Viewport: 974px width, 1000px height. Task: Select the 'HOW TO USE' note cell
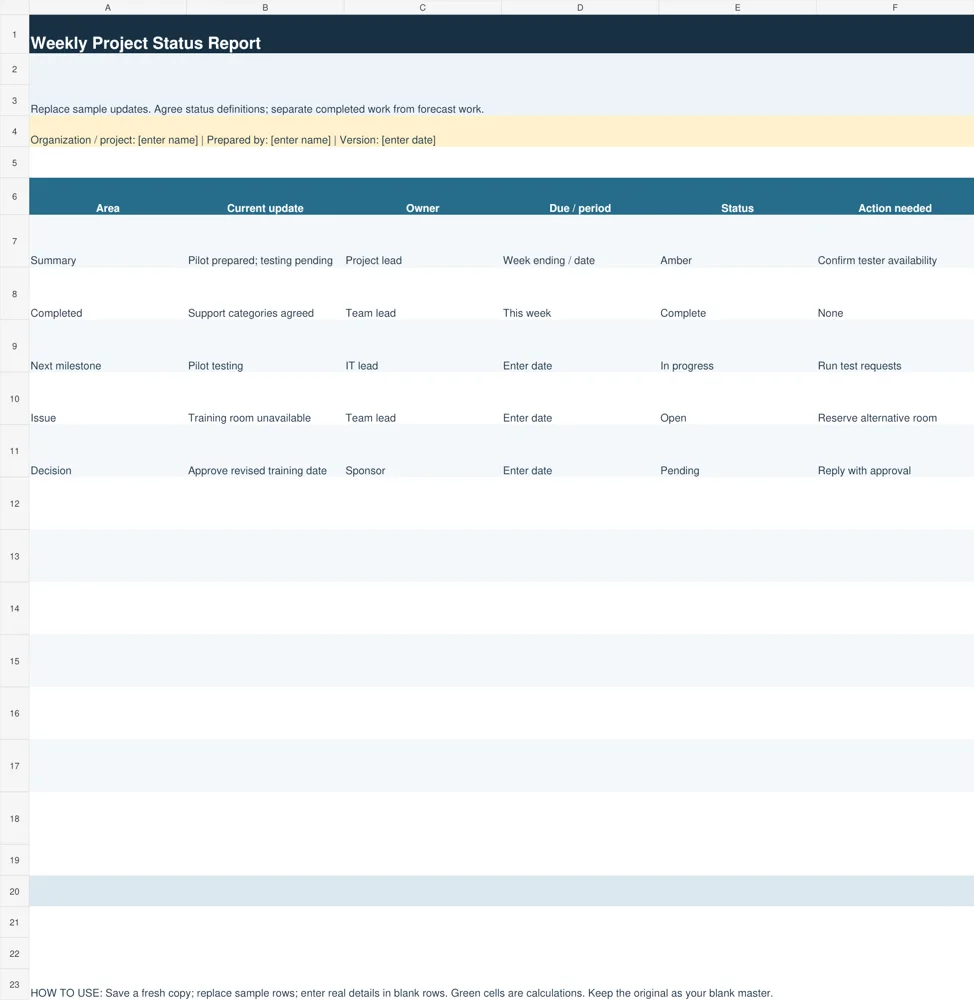501,985
